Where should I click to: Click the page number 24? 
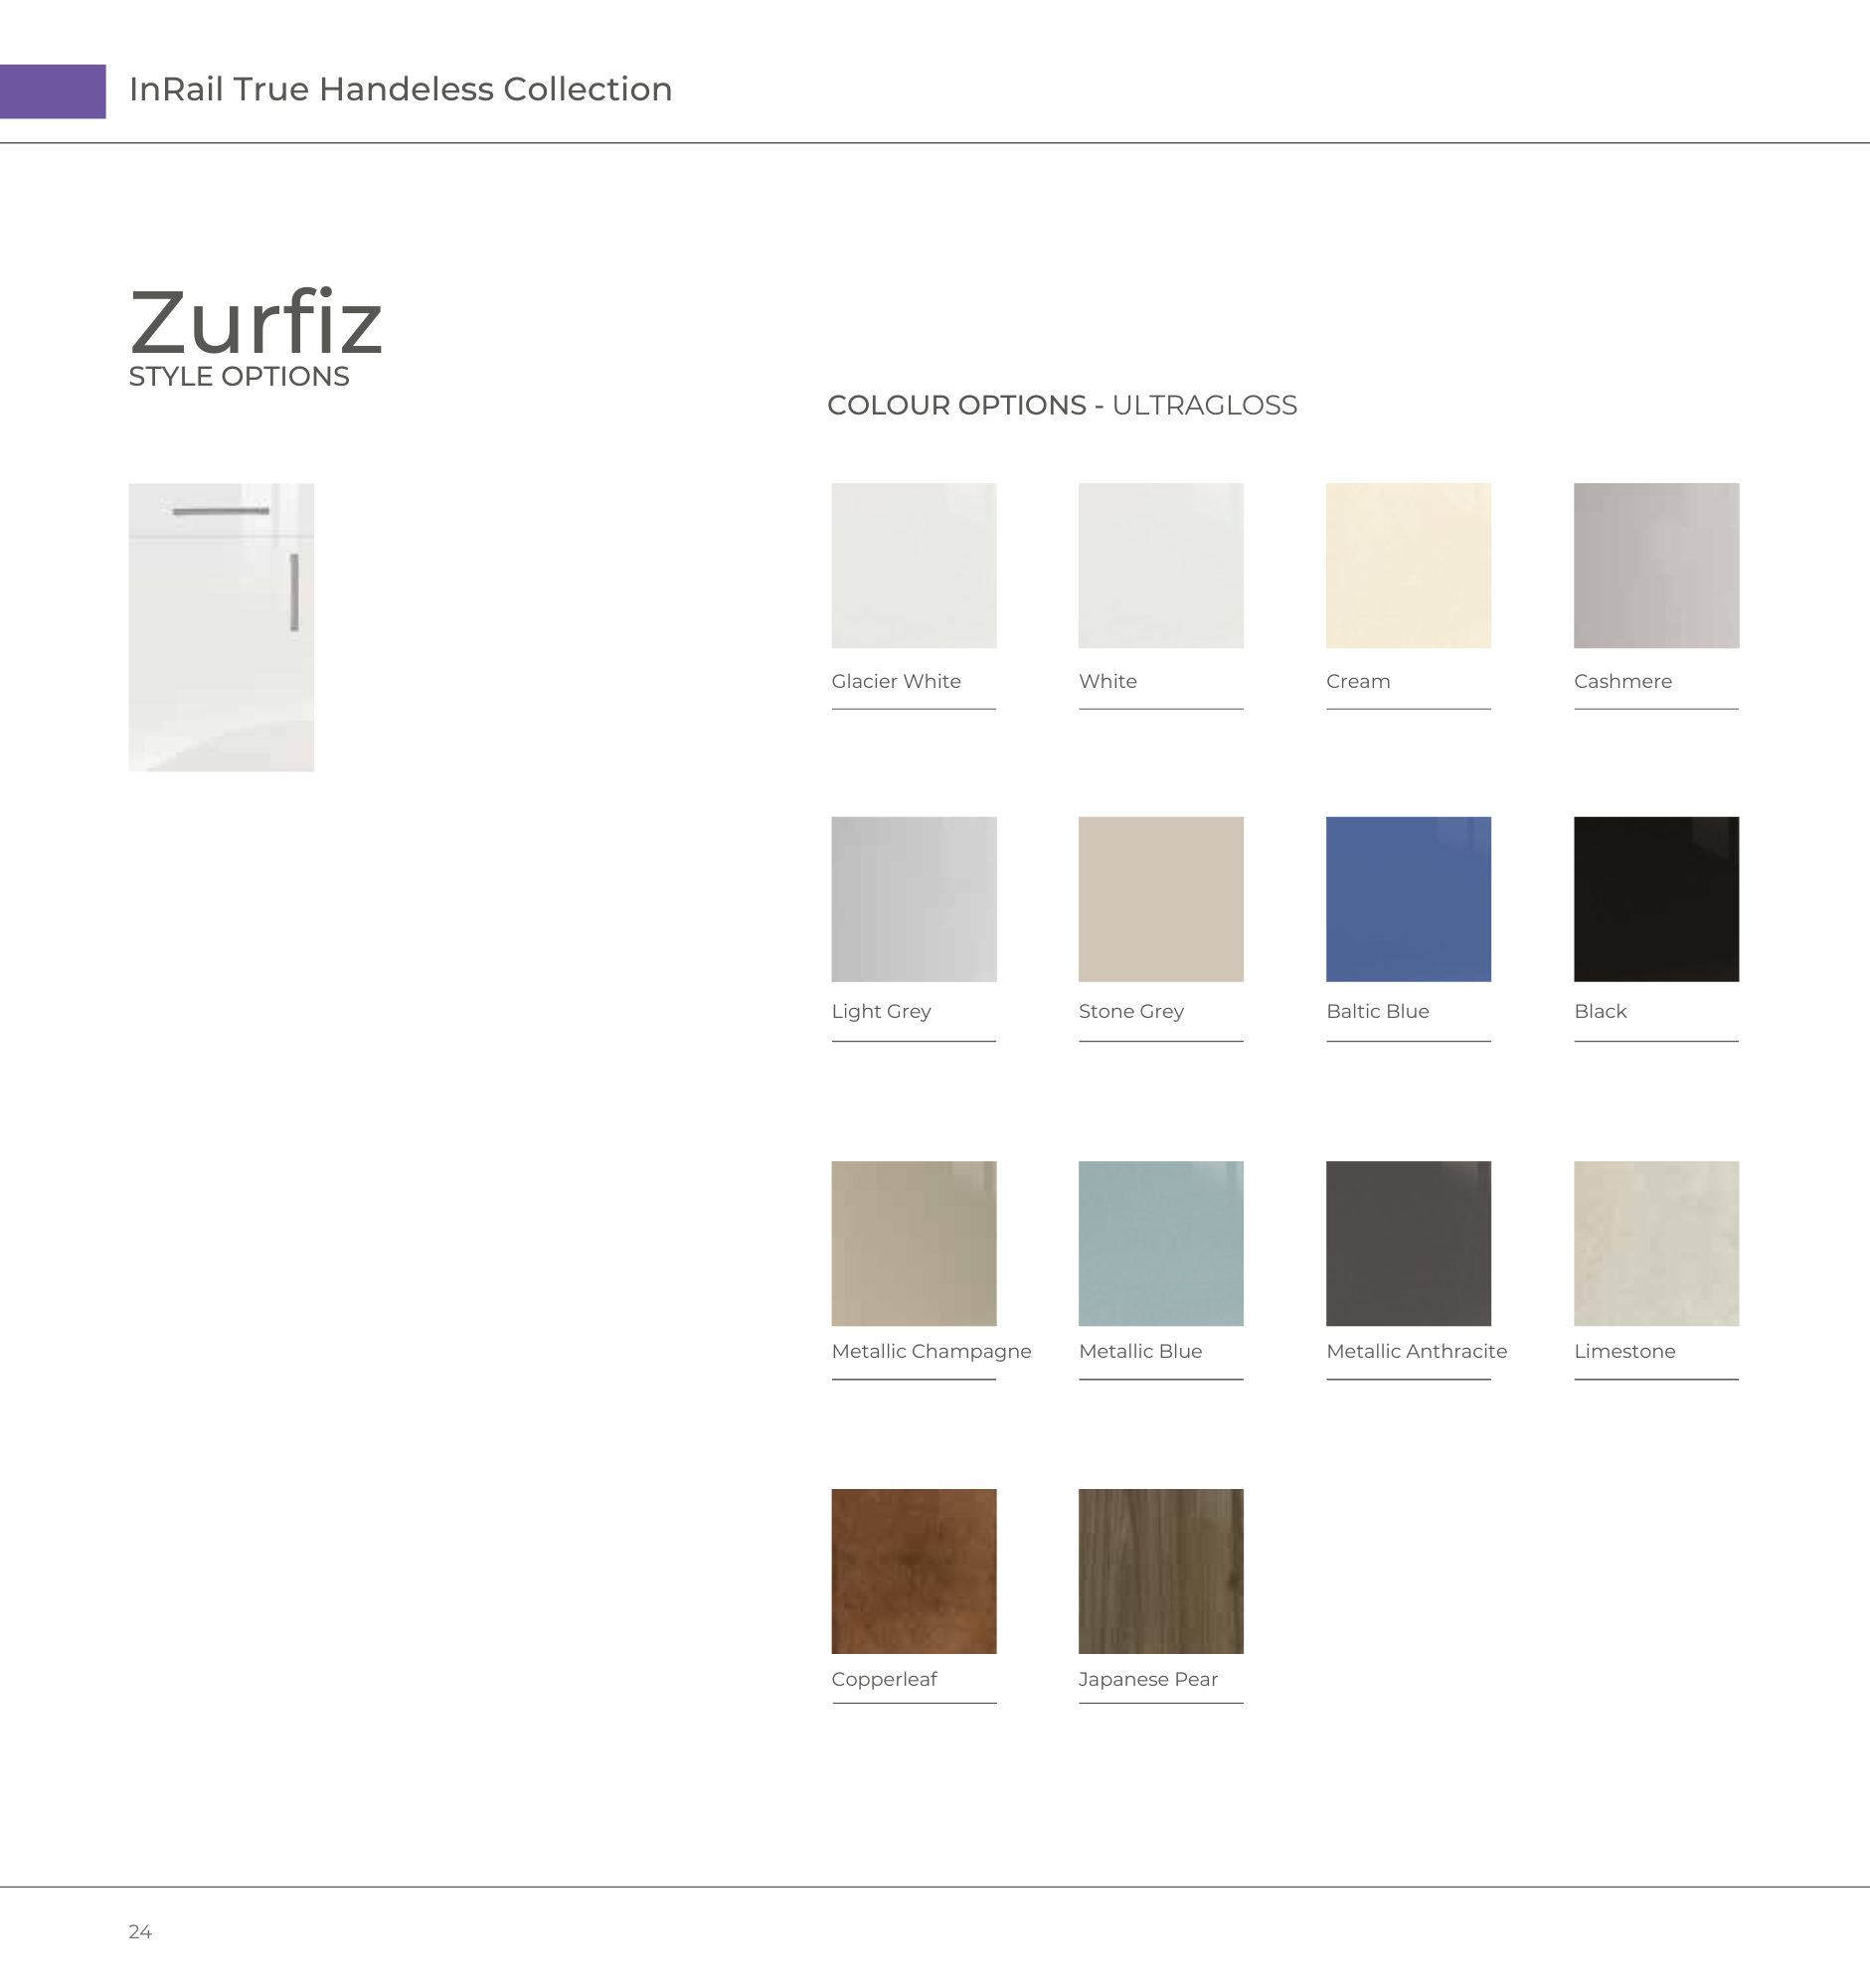[x=140, y=1932]
